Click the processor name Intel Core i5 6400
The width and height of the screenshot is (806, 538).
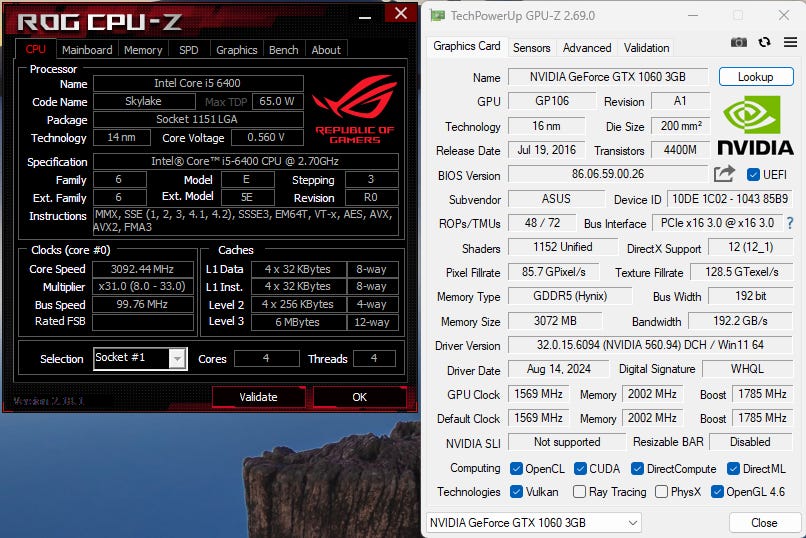tap(198, 83)
